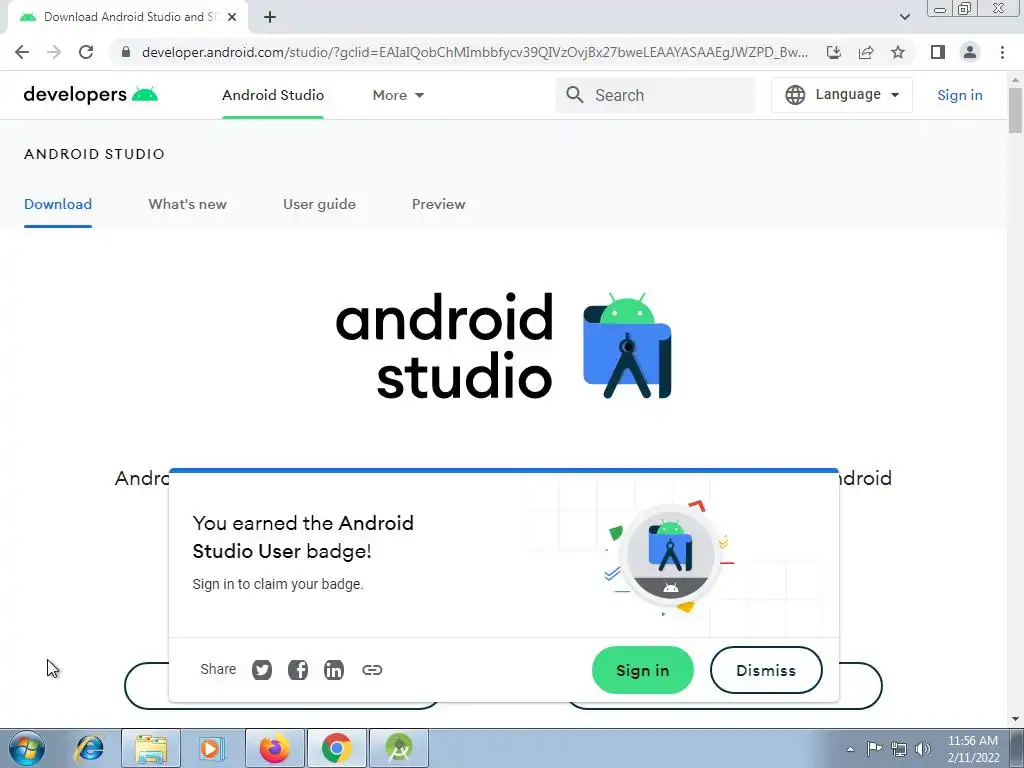Go back to the previous page
The height and width of the screenshot is (768, 1024).
point(22,52)
